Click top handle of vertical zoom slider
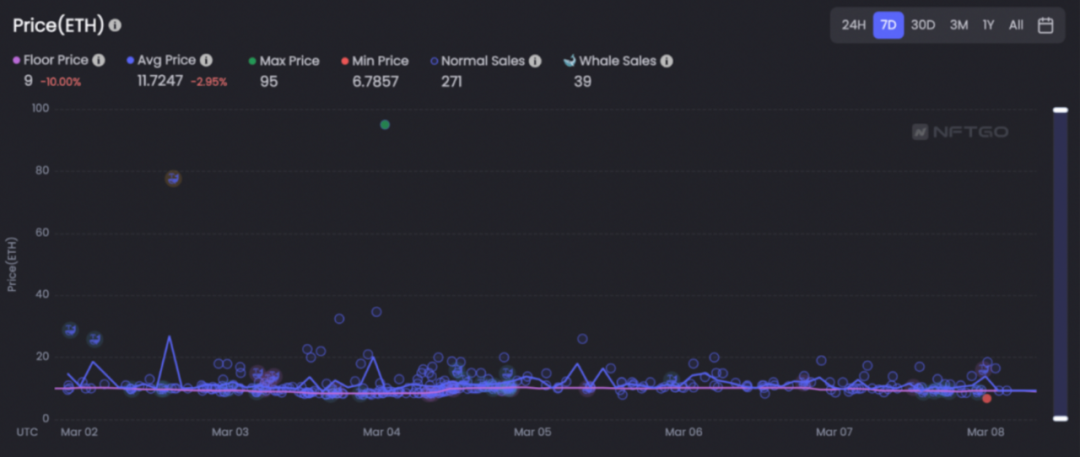The height and width of the screenshot is (457, 1080). pos(1061,110)
